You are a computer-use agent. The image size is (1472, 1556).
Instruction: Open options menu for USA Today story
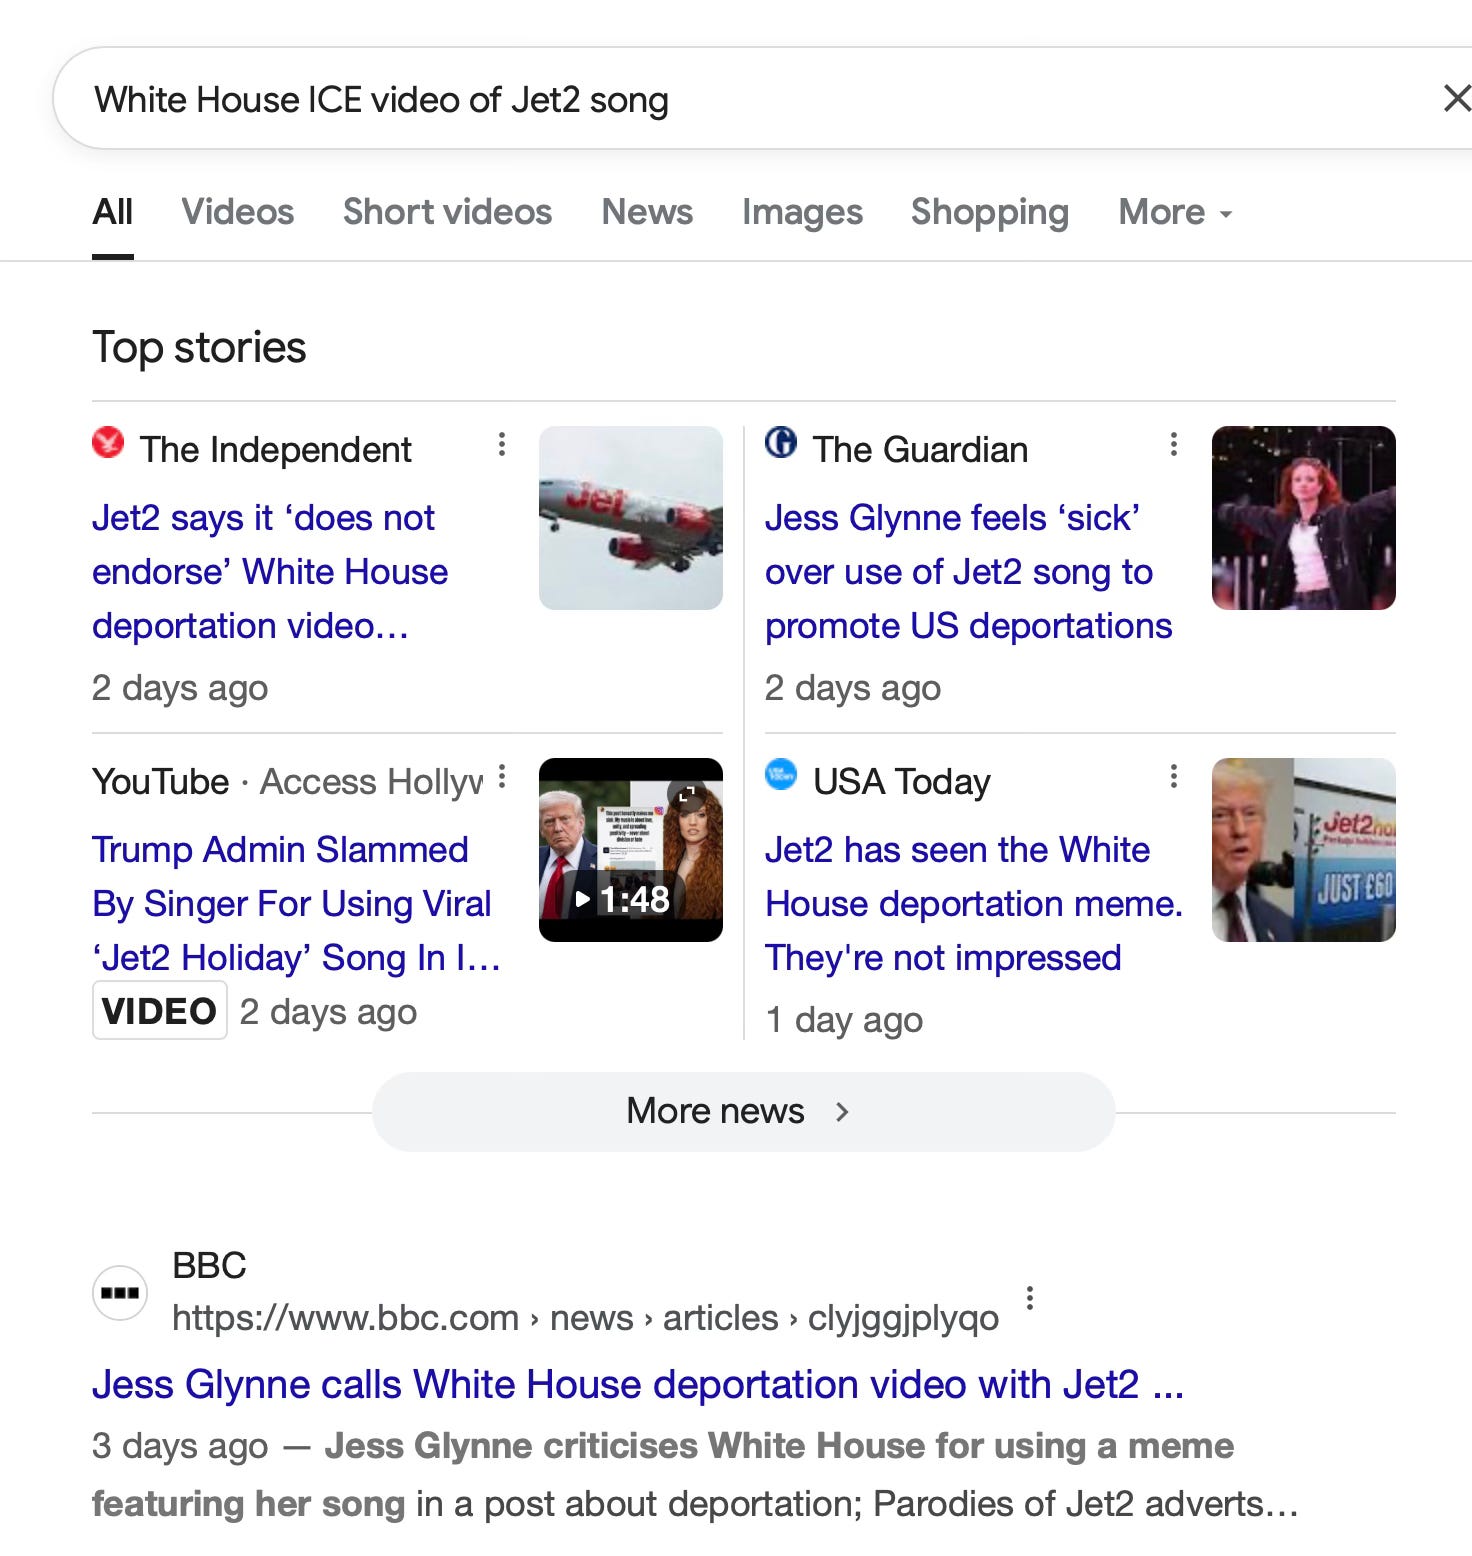point(1174,777)
